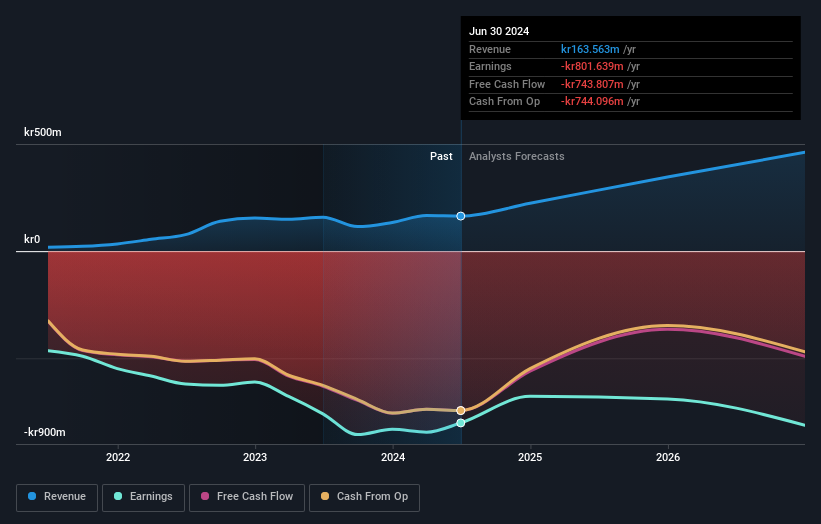Click the 2026 x-axis label
The height and width of the screenshot is (524, 821).
[668, 458]
